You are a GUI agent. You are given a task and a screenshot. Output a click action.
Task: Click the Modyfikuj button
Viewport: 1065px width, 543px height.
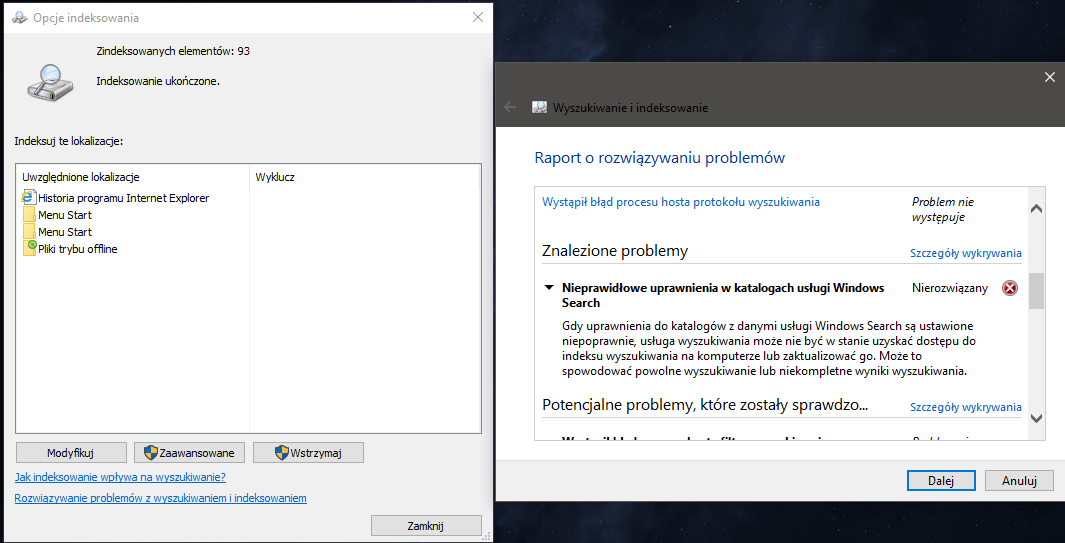point(71,453)
